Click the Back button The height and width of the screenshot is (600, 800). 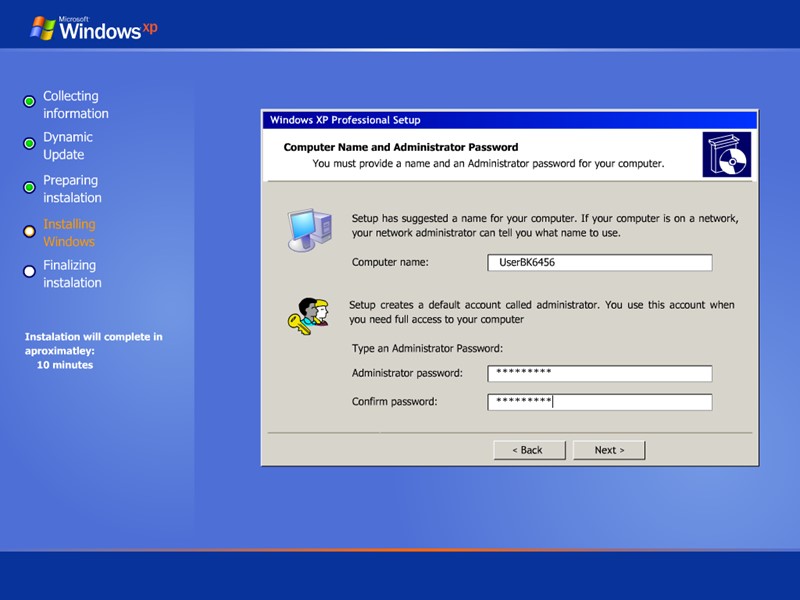coord(529,450)
